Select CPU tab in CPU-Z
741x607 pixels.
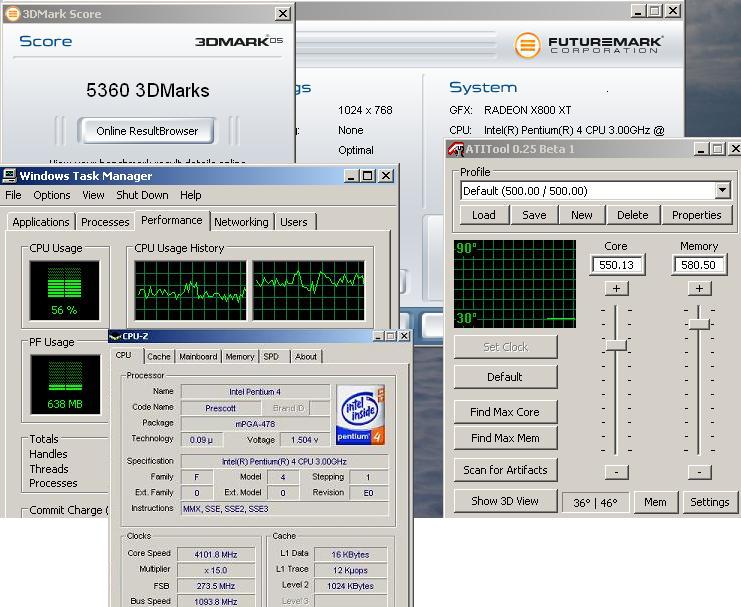pyautogui.click(x=123, y=355)
